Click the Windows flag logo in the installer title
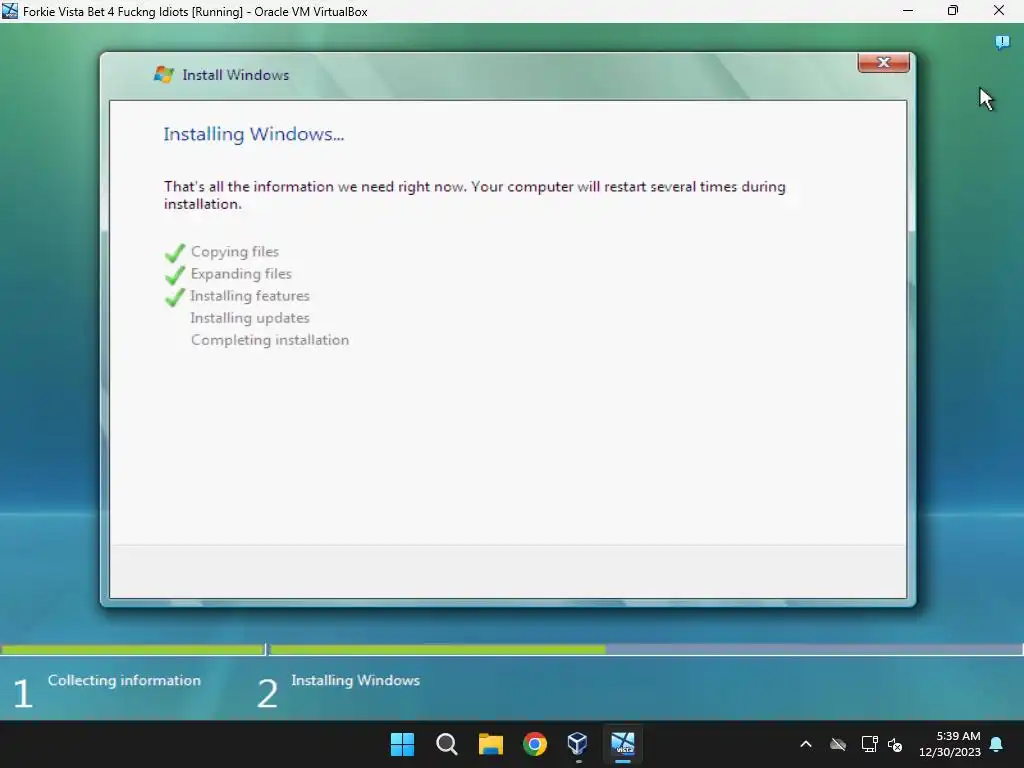Screen dimensions: 1024x768 (163, 74)
